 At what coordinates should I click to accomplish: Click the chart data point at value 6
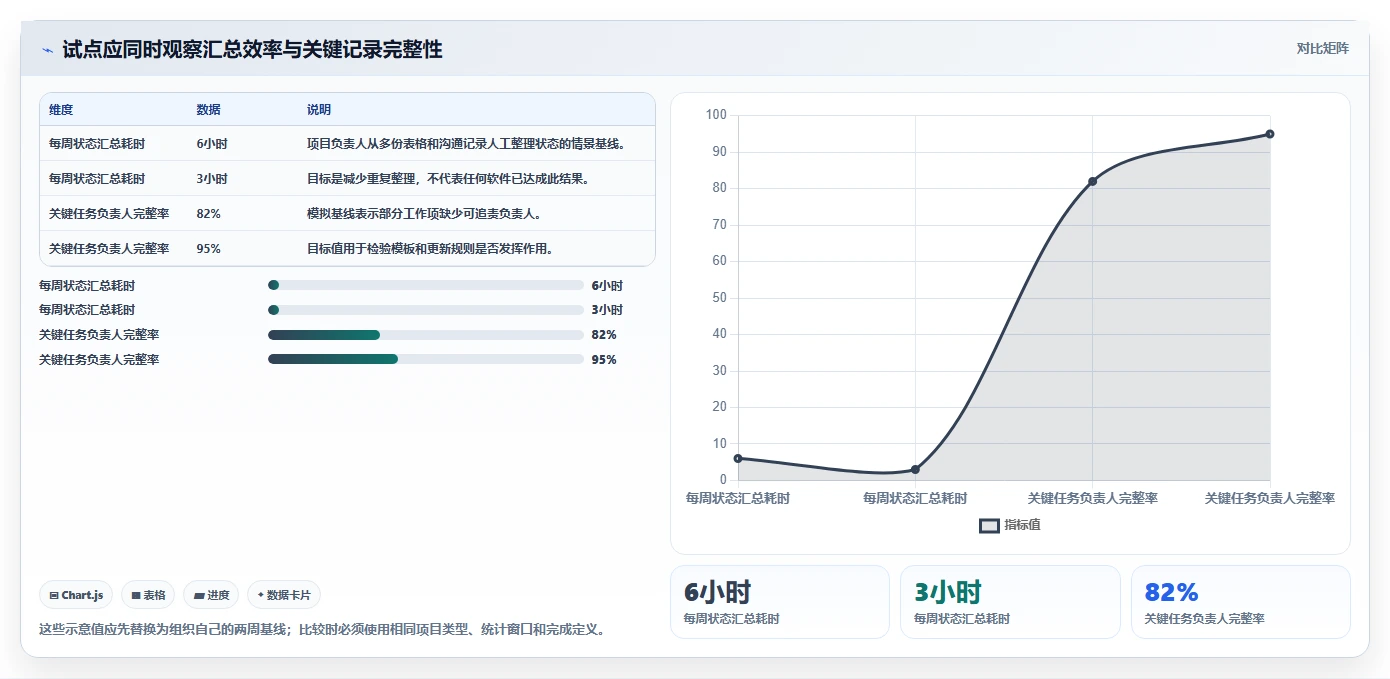click(x=738, y=458)
